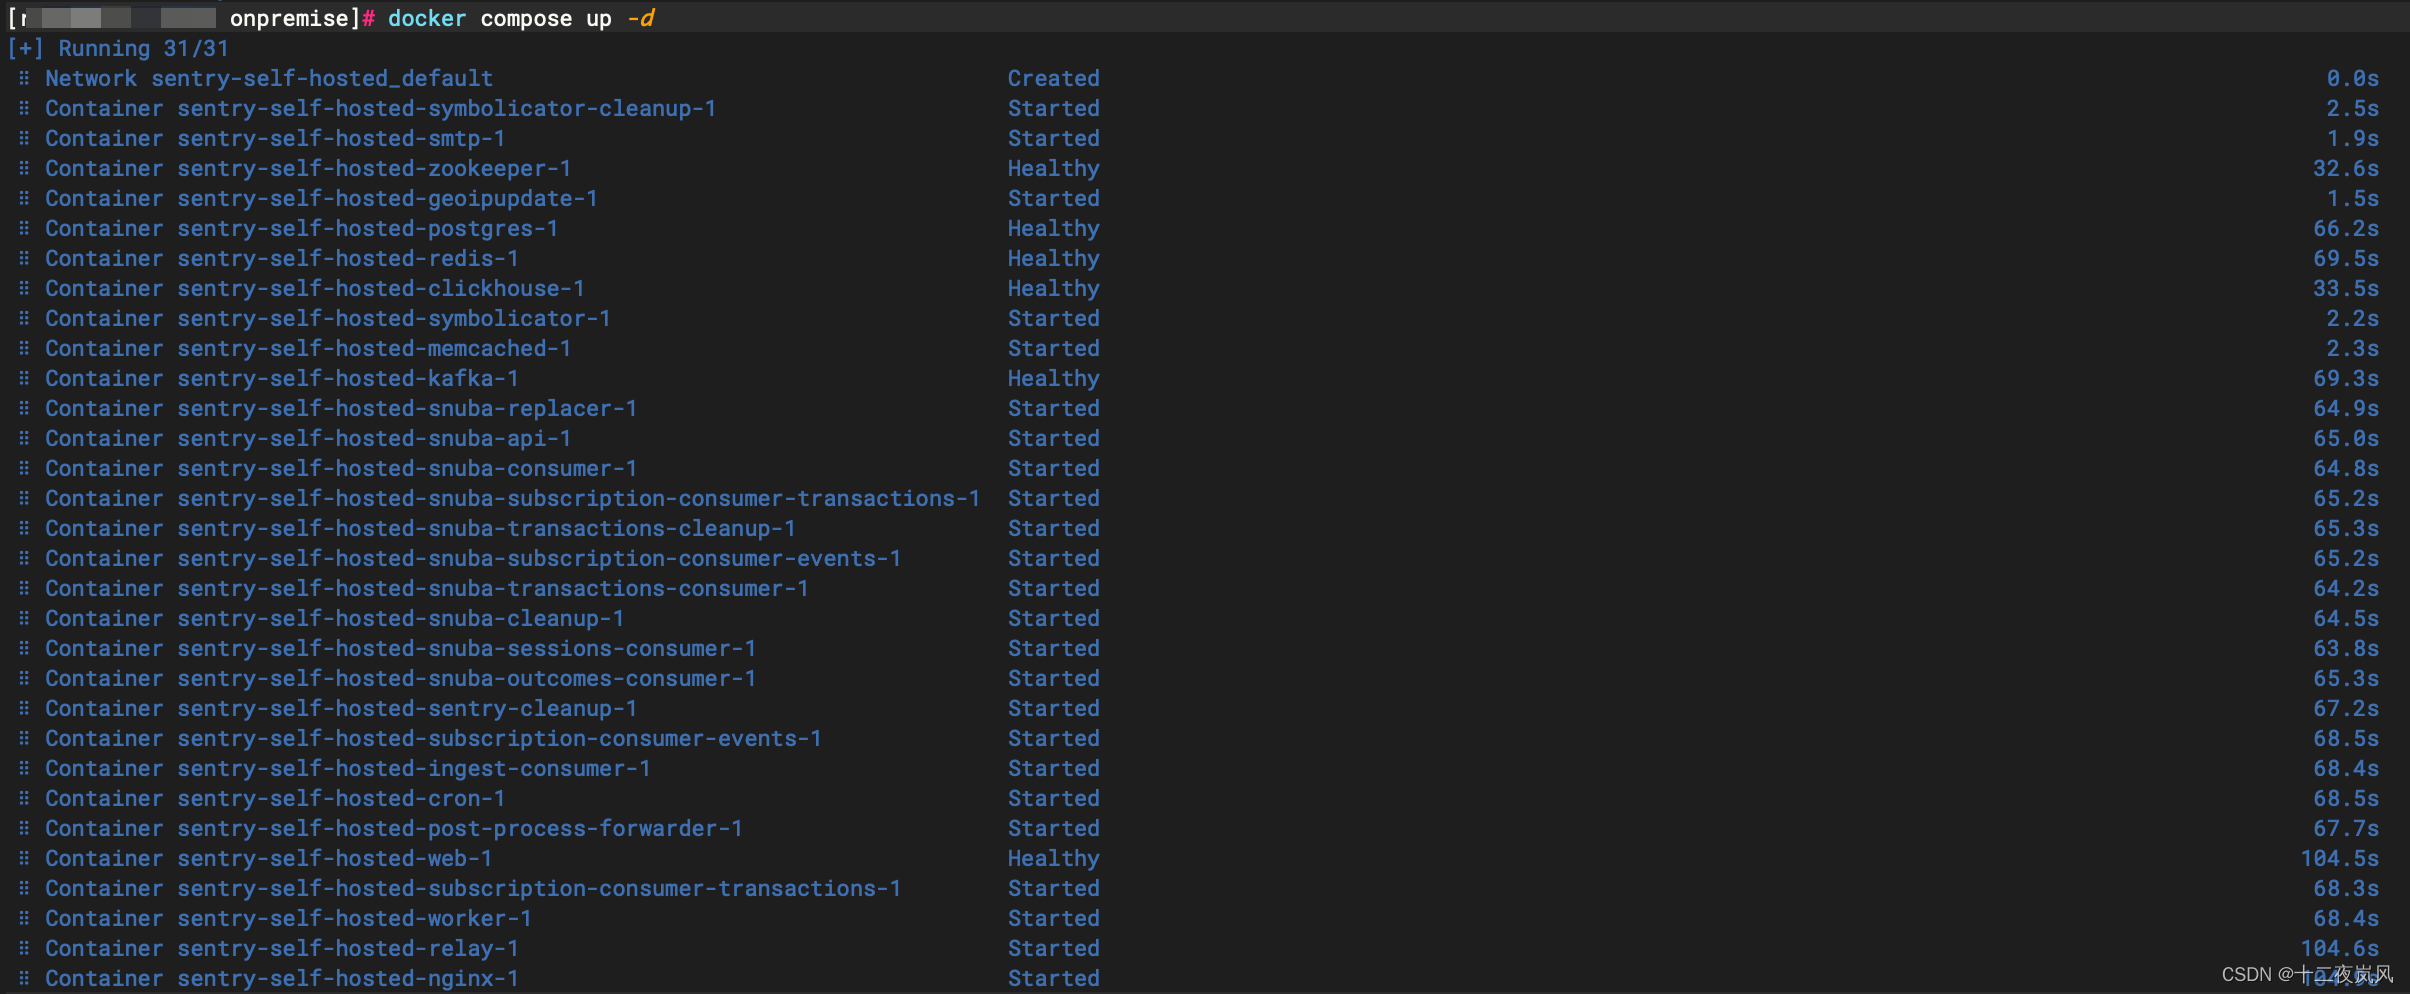Click the 63.8s time for snuba-sessions-consumer
The height and width of the screenshot is (994, 2410).
pos(2346,648)
